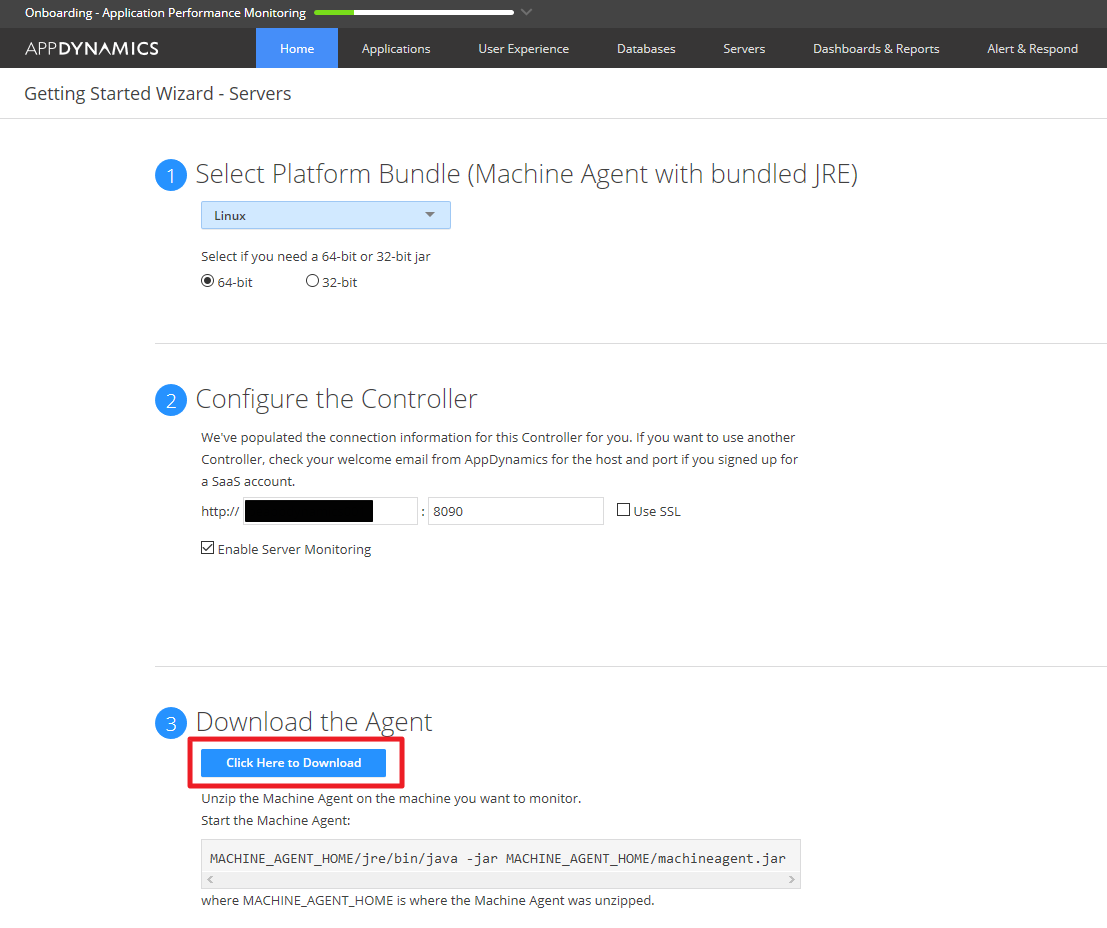This screenshot has width=1107, height=928.
Task: Click the AppDynamics logo
Action: tap(92, 48)
